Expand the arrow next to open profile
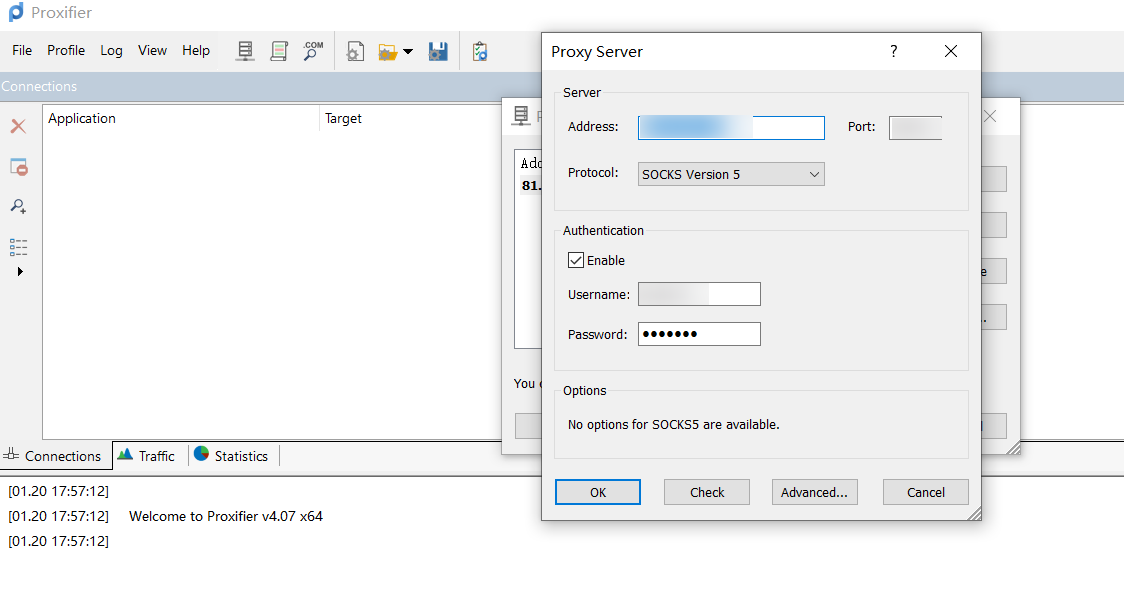Screen dimensions: 1124x590 click(x=408, y=52)
